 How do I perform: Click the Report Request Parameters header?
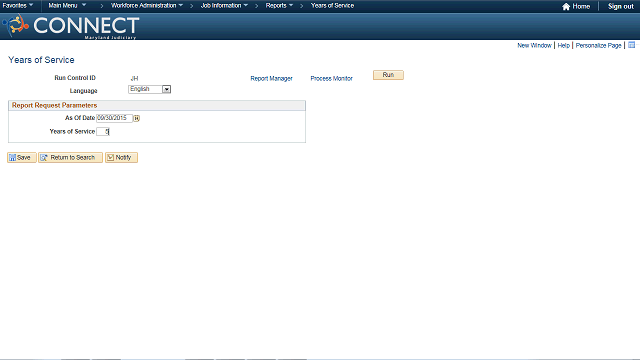(157, 105)
